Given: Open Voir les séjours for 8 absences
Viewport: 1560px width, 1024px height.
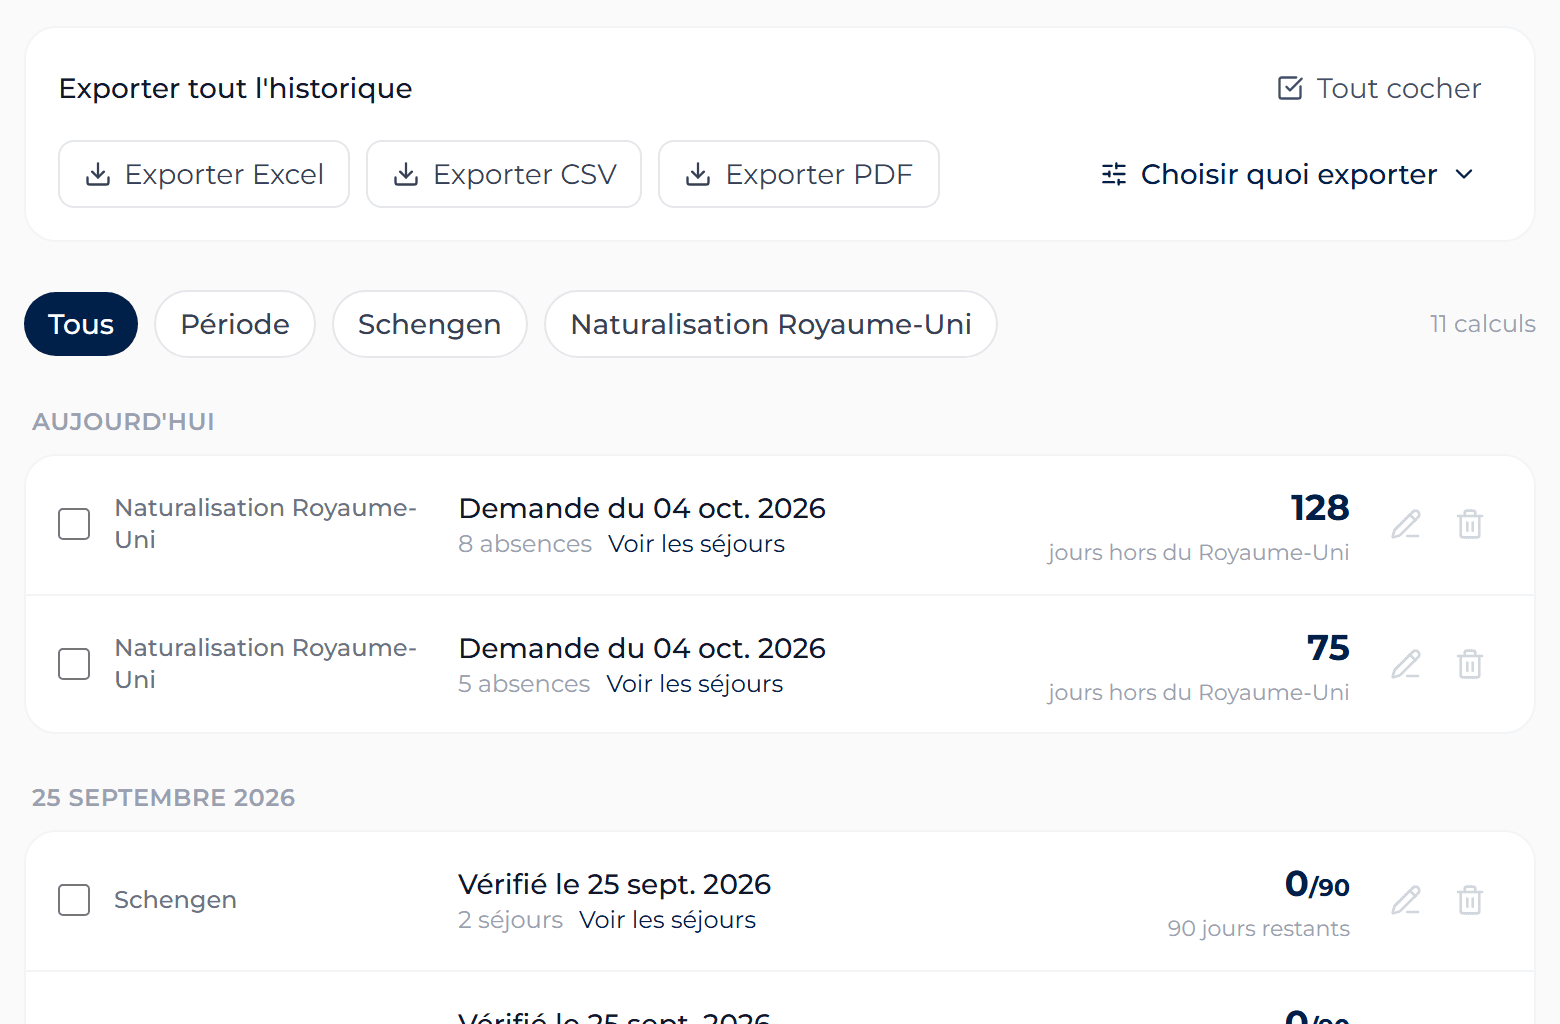Looking at the screenshot, I should click(x=696, y=544).
